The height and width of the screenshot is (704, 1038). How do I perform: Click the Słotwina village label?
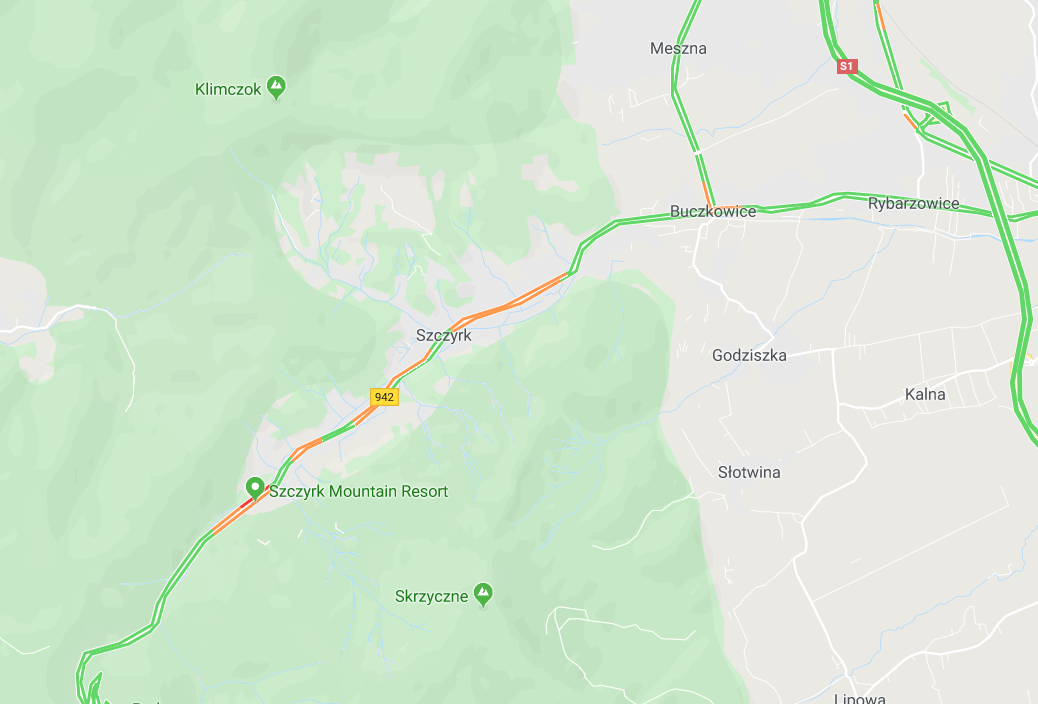pos(749,472)
